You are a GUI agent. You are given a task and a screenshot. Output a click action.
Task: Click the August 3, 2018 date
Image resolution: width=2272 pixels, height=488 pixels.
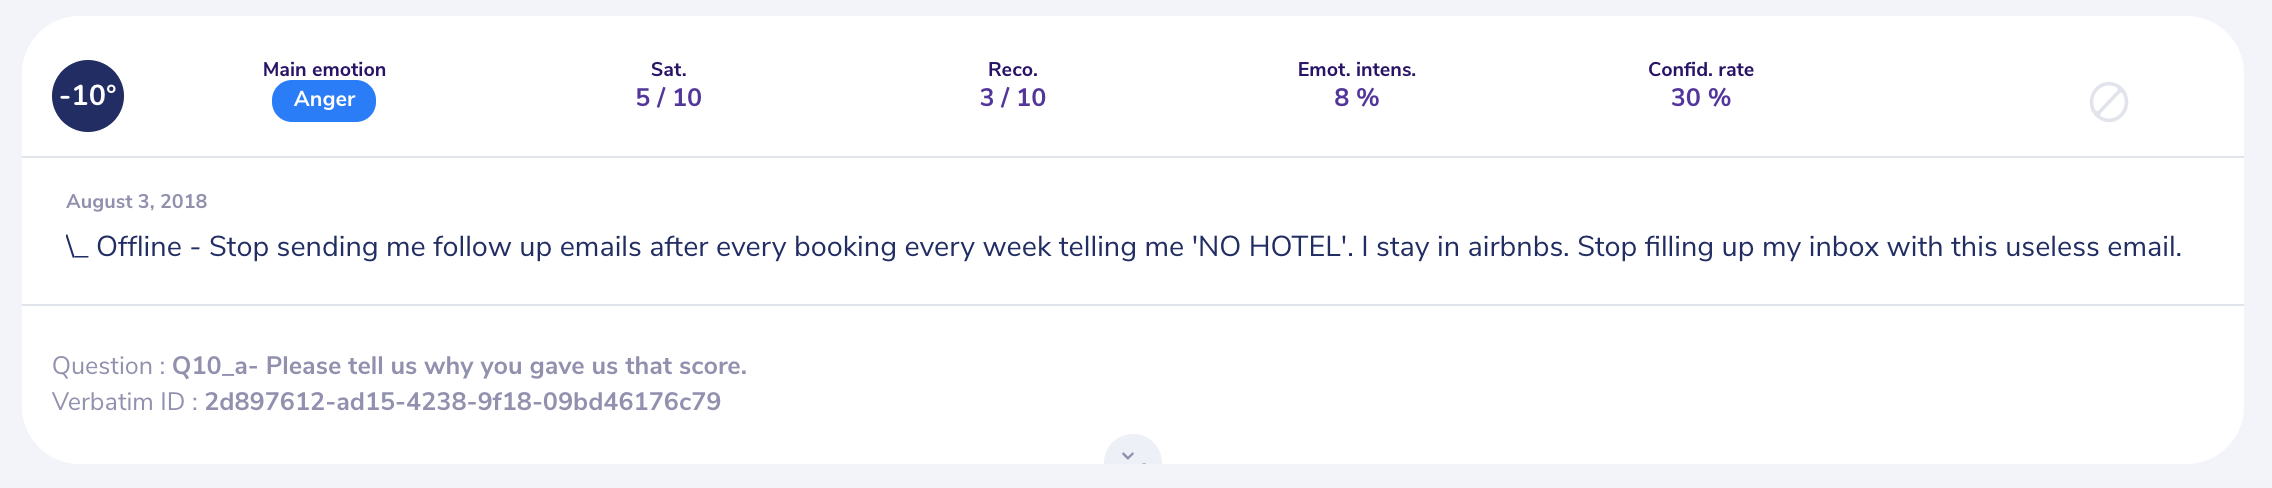click(136, 201)
